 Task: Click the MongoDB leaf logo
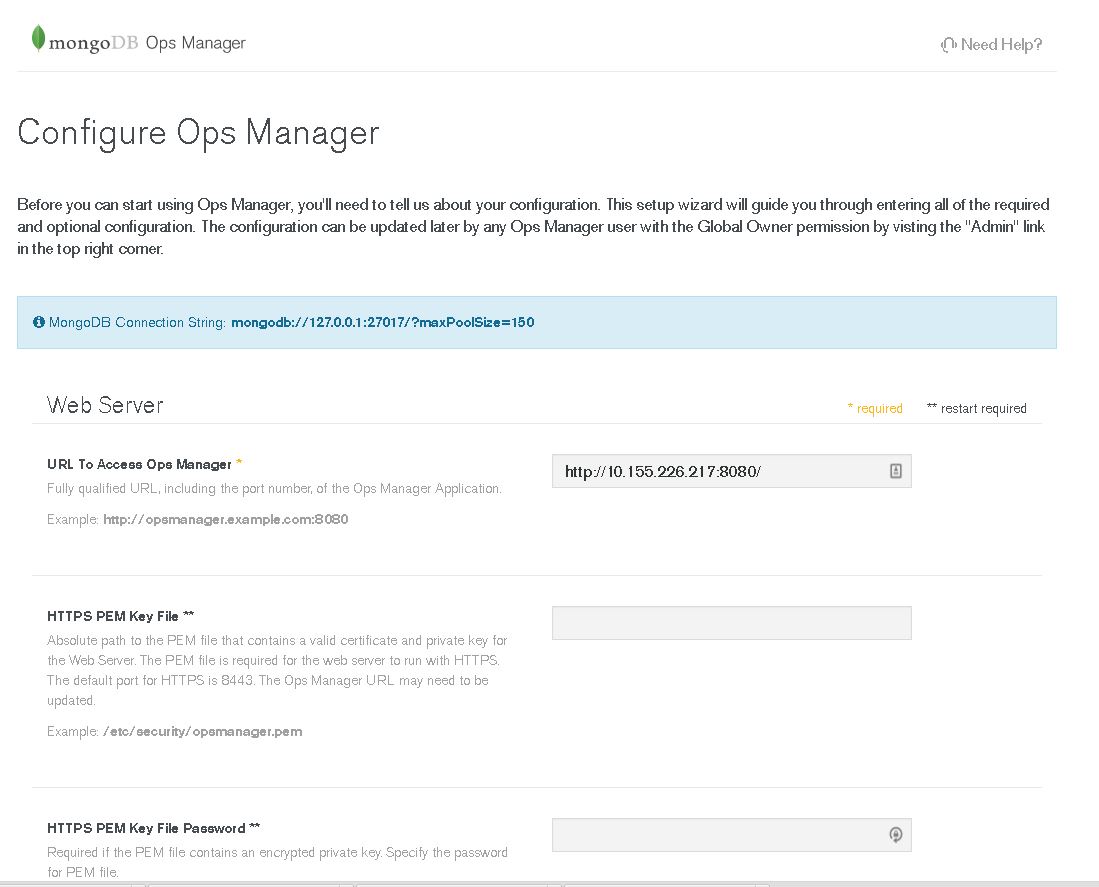tap(37, 38)
